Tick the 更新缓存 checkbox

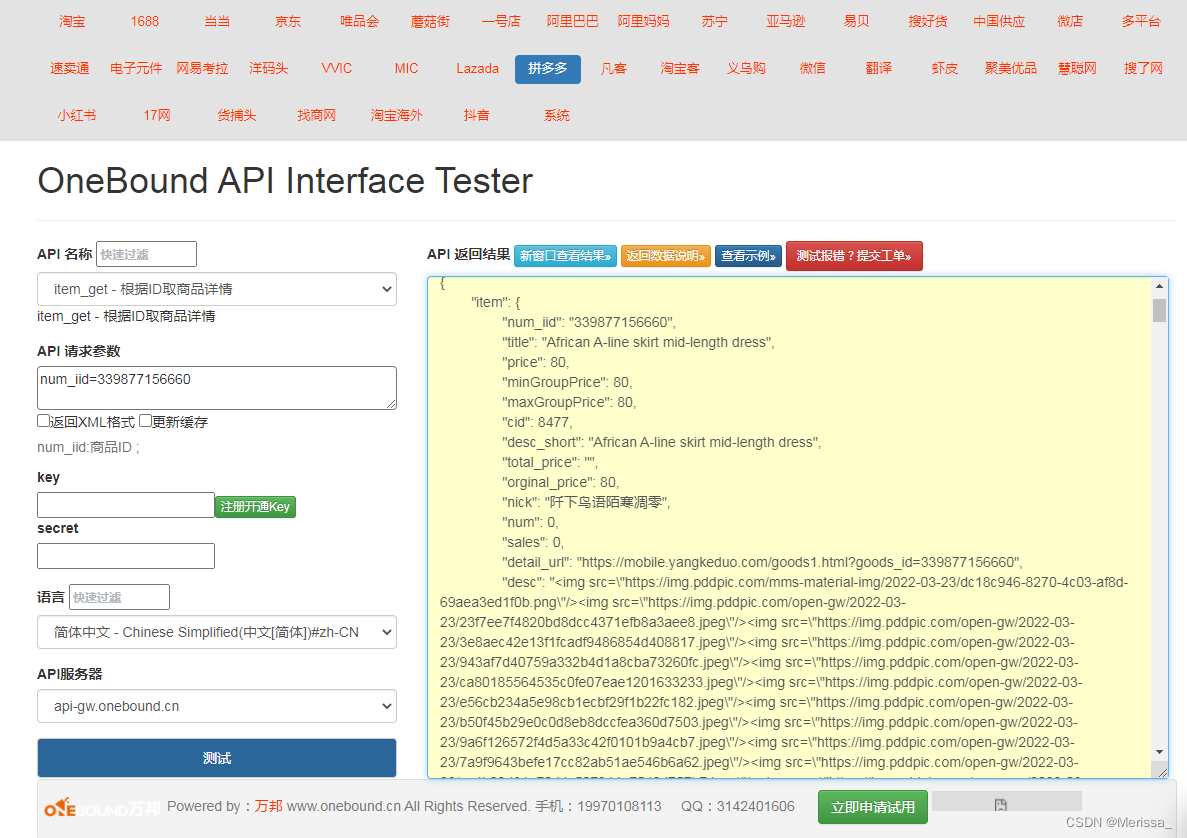145,421
